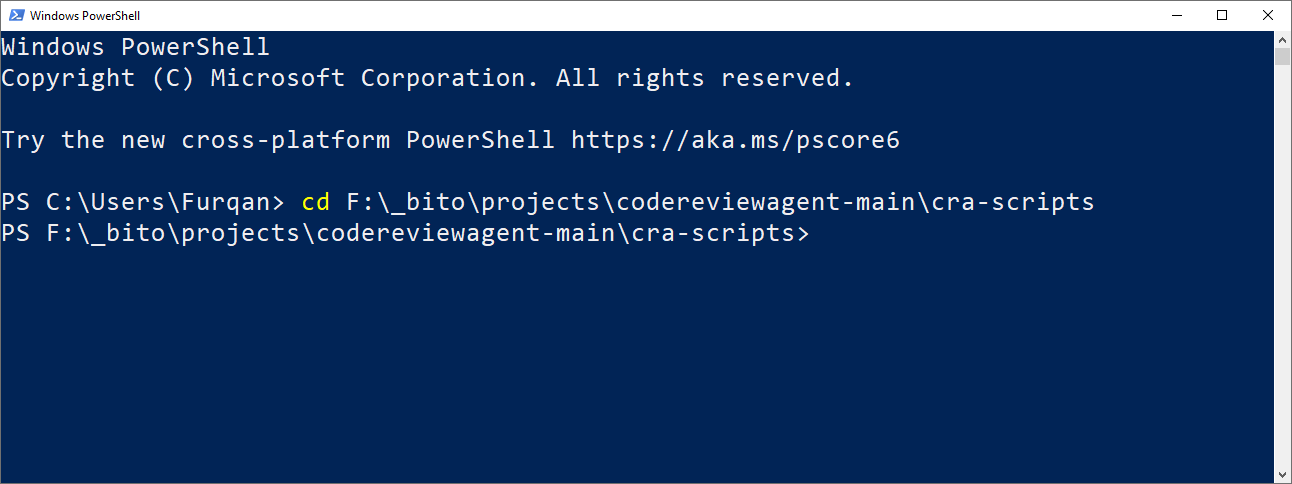The width and height of the screenshot is (1292, 484).
Task: Click the Windows PowerShell title bar text
Action: [86, 16]
